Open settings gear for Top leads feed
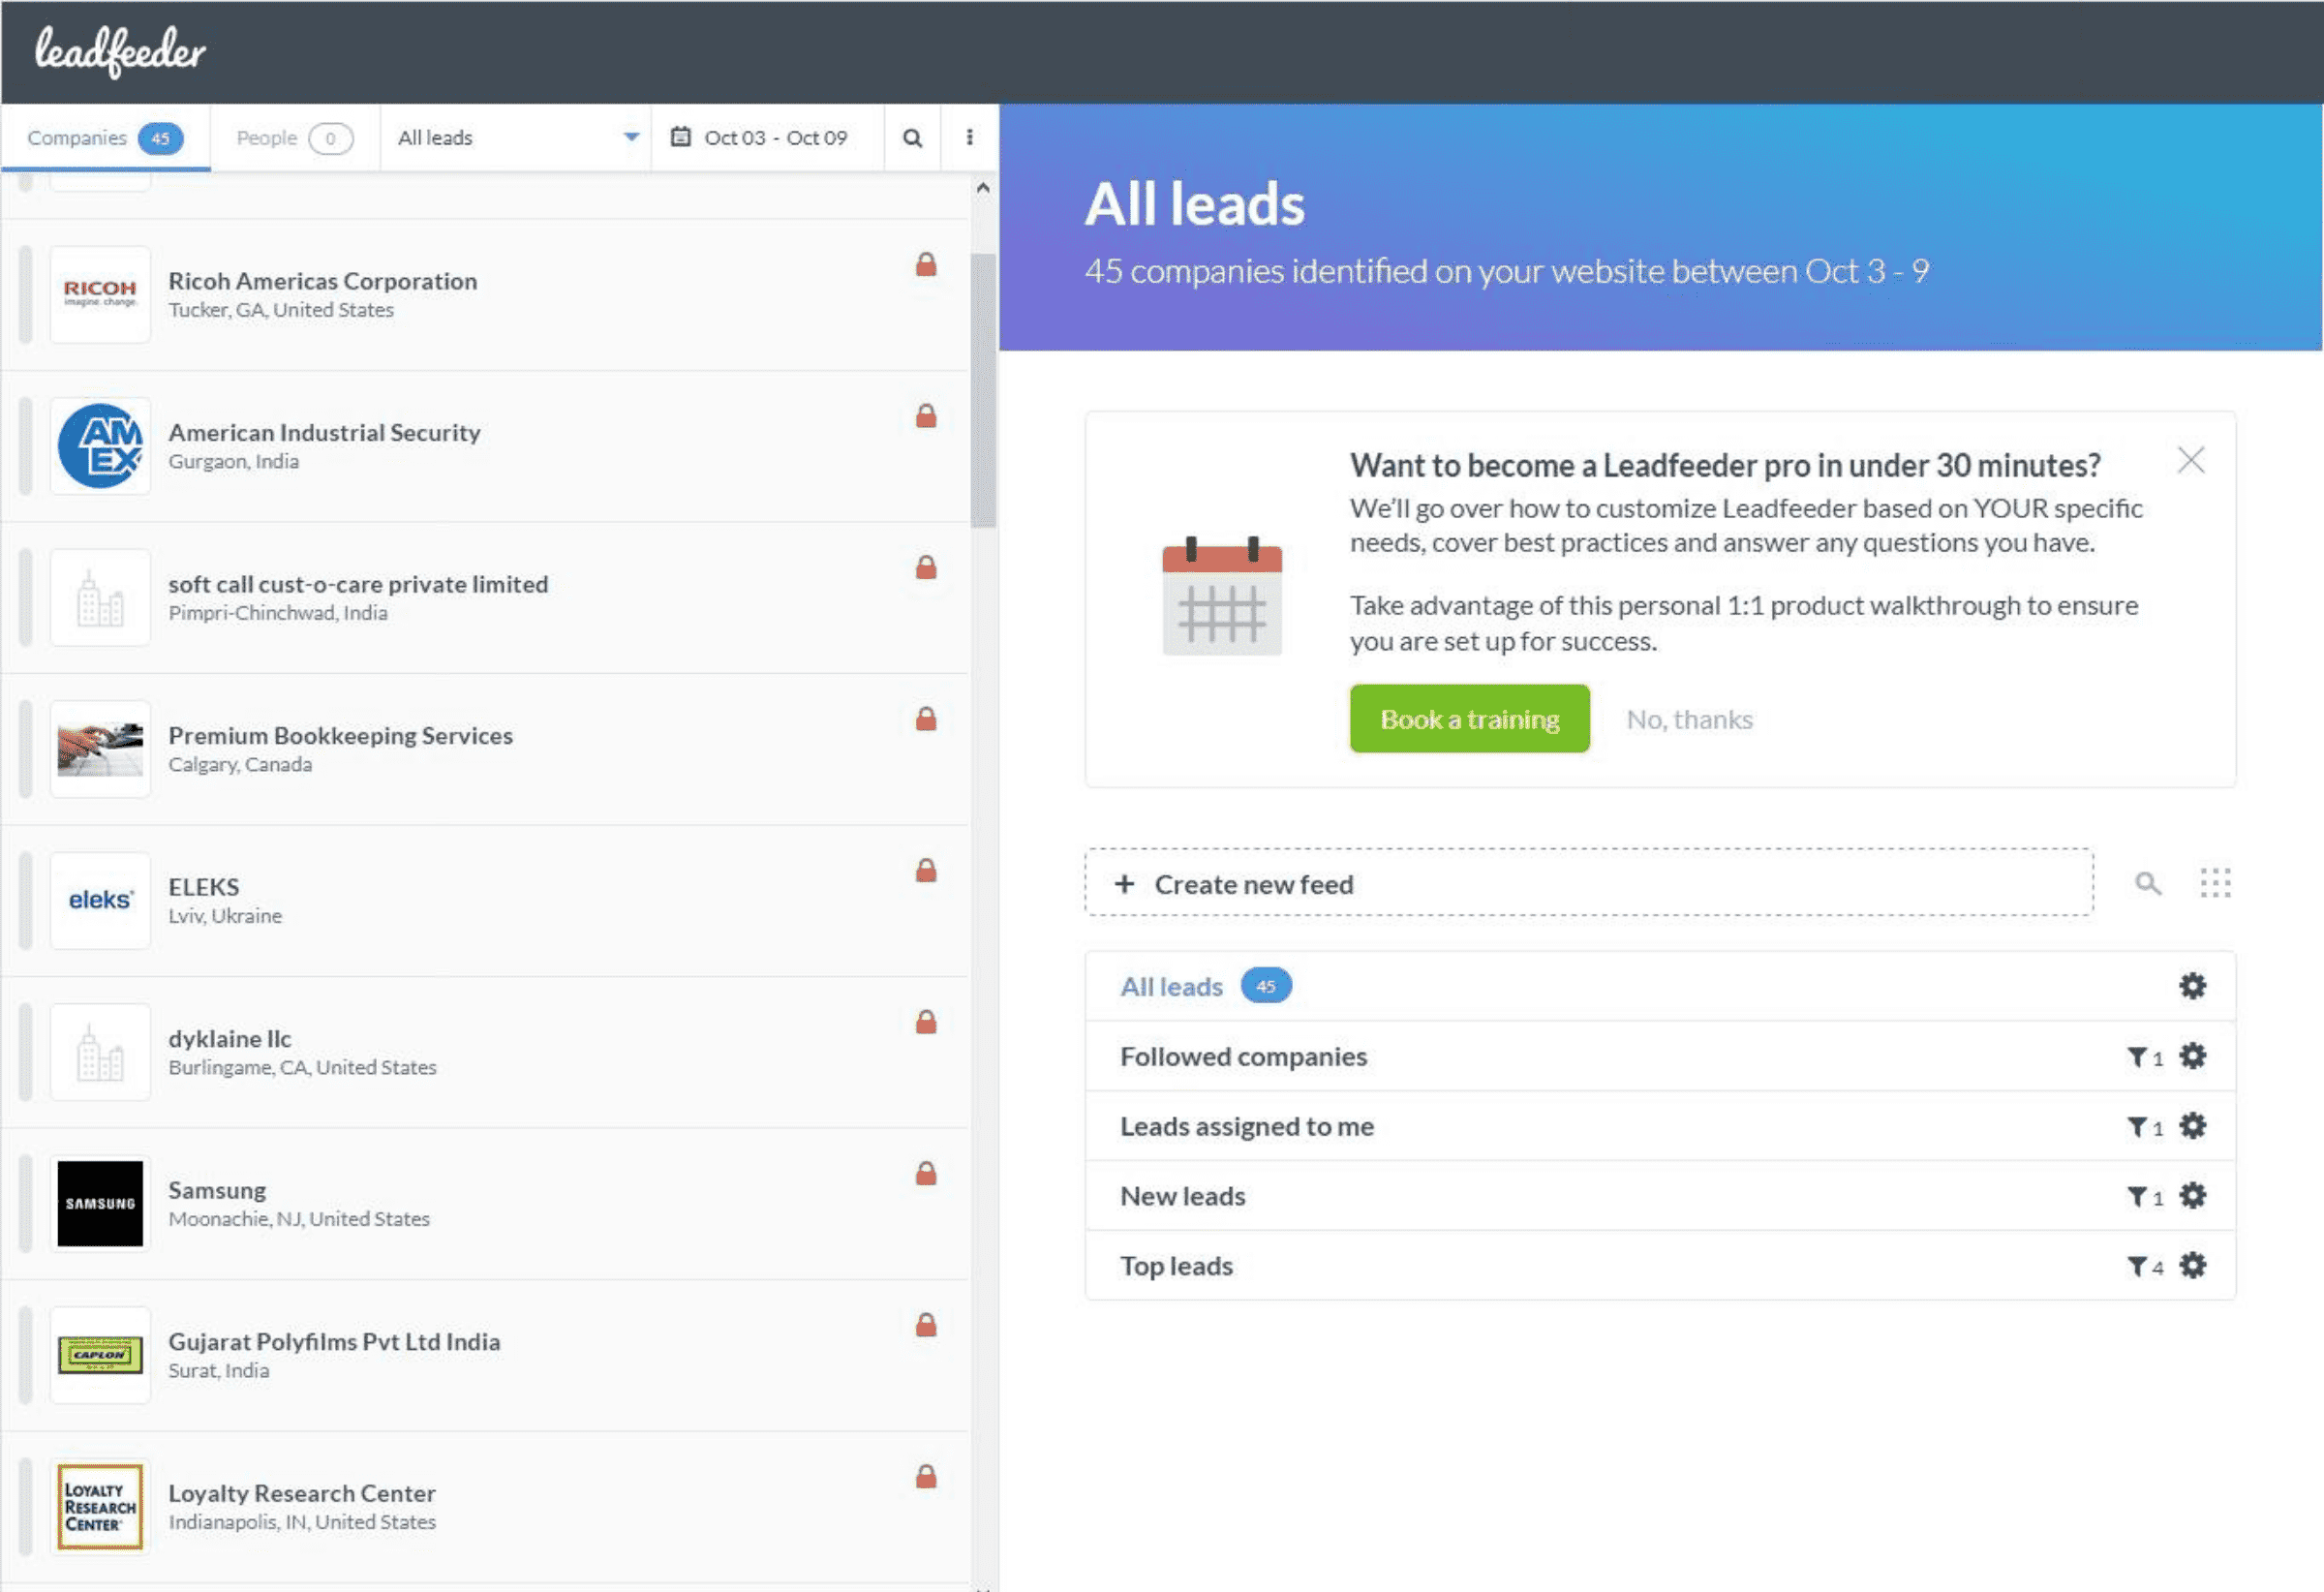The width and height of the screenshot is (2324, 1592). 2192,1266
